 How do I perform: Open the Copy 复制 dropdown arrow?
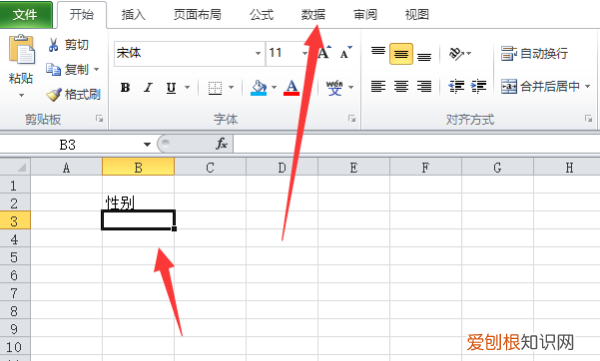click(x=96, y=70)
